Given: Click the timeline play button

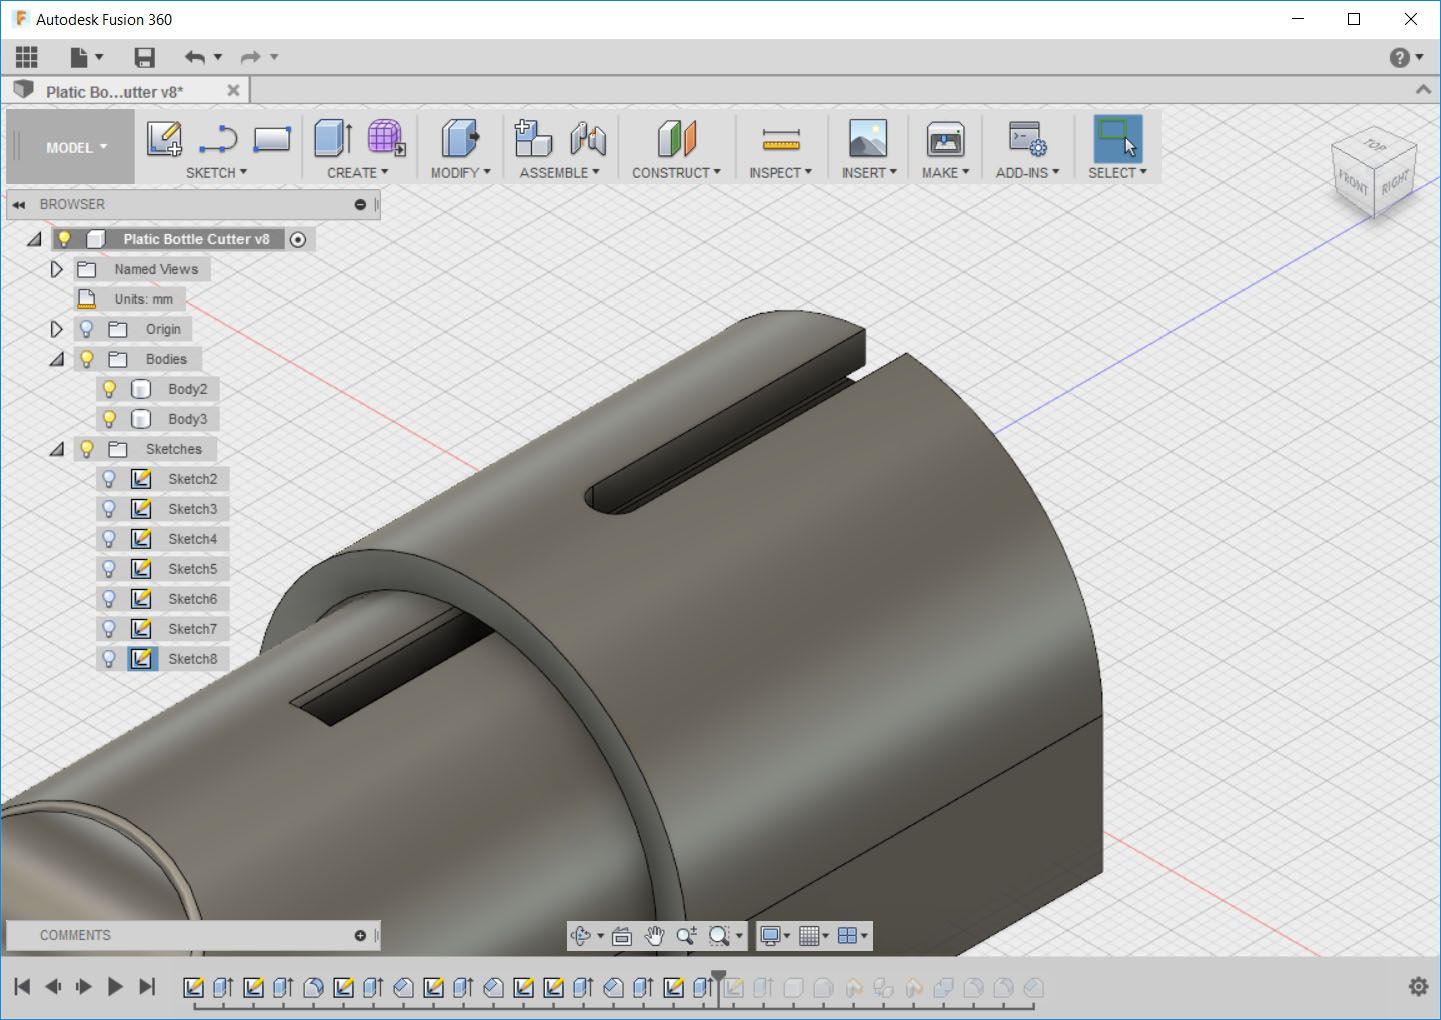Looking at the screenshot, I should click(115, 987).
